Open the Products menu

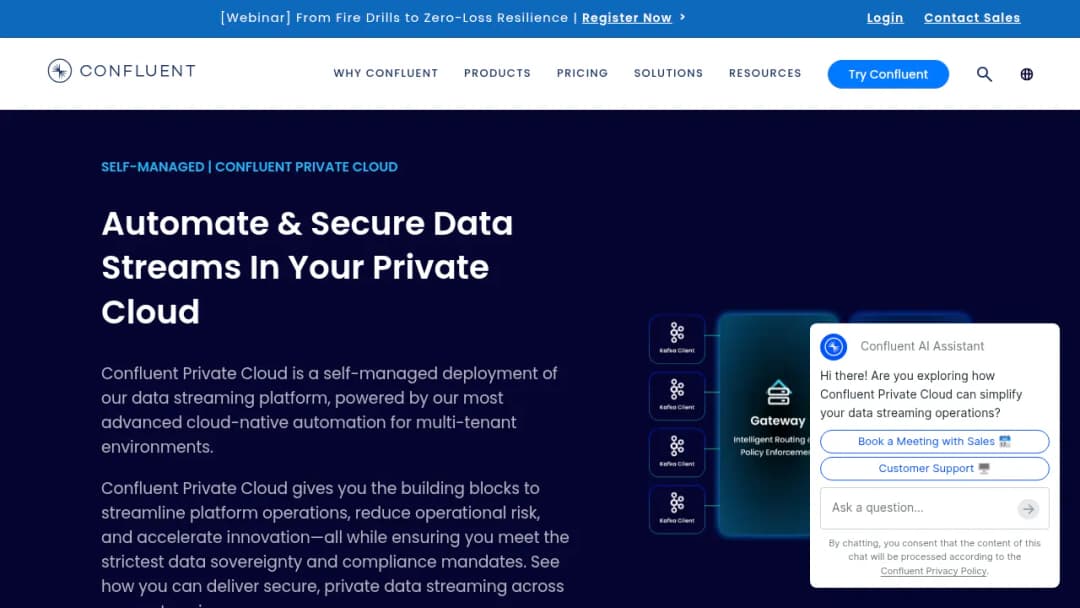[497, 73]
